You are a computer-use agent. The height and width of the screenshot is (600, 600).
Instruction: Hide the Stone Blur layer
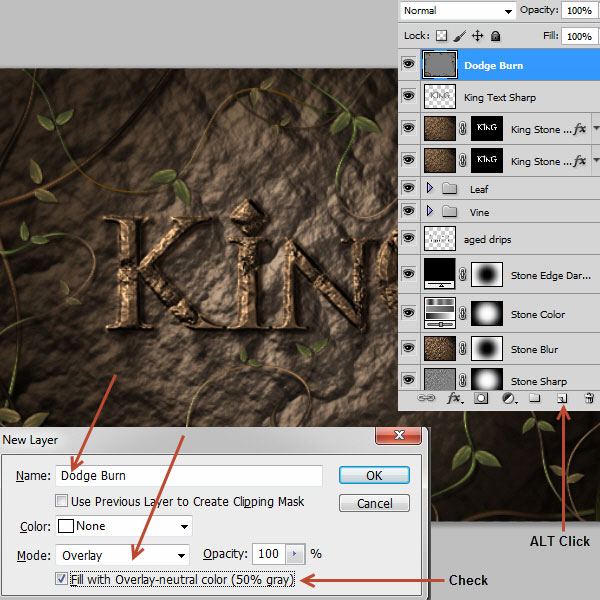pos(409,347)
